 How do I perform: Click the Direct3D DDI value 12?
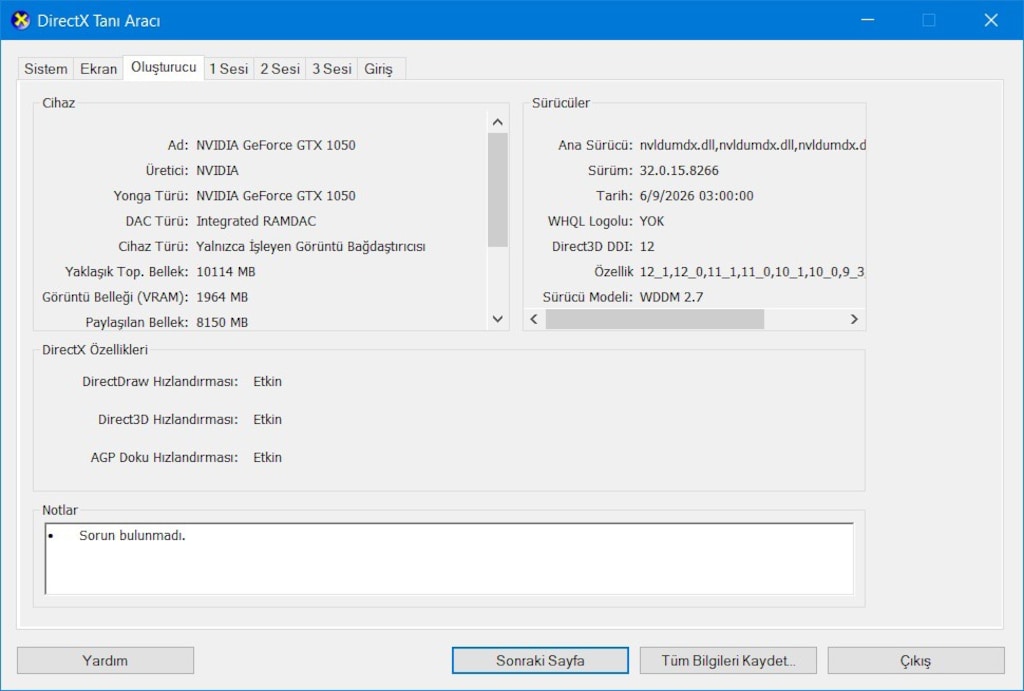647,246
